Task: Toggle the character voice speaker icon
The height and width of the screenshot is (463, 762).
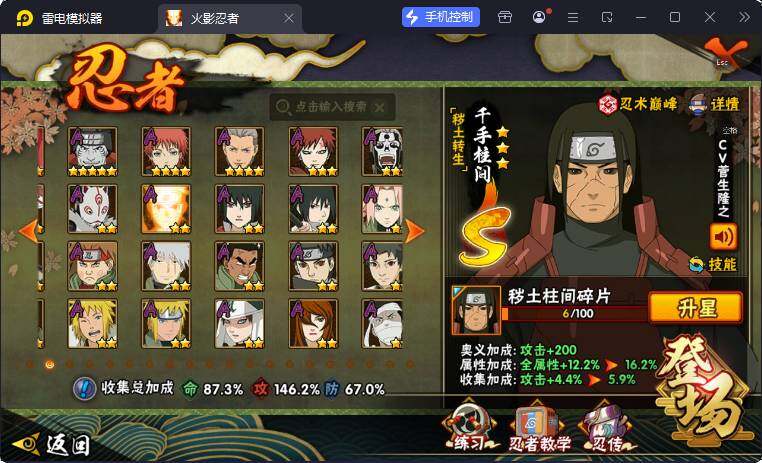Action: click(723, 237)
